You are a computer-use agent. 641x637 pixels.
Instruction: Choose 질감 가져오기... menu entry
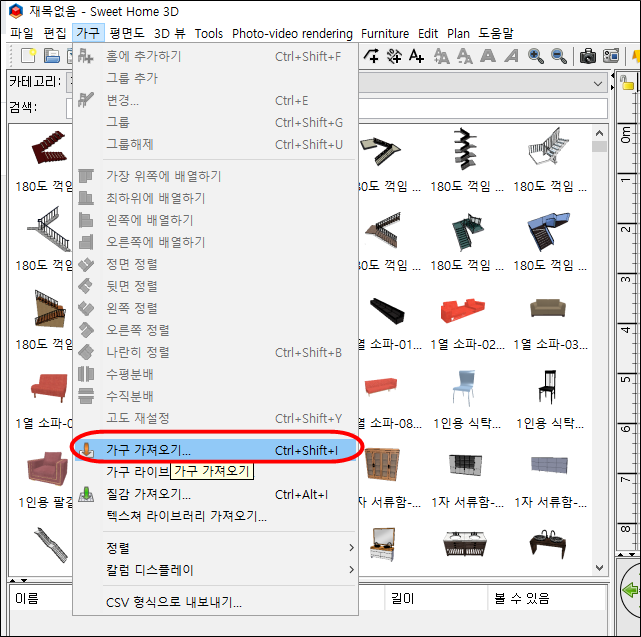tap(215, 494)
